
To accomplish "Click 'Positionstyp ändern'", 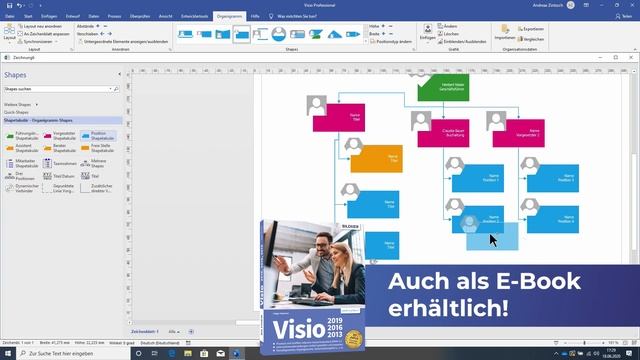I will (391, 42).
